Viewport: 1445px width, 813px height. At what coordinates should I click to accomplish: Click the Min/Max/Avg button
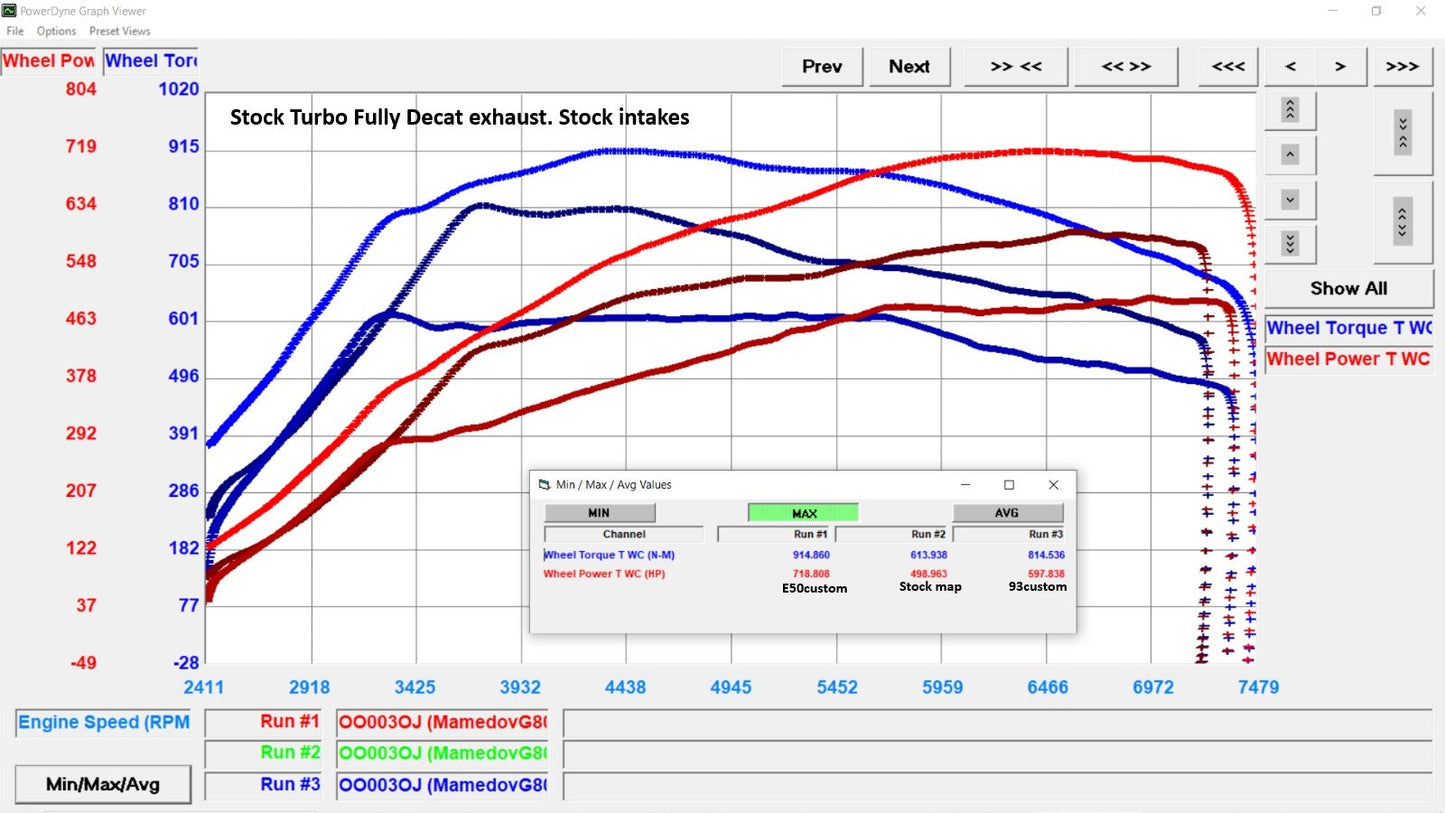[102, 785]
